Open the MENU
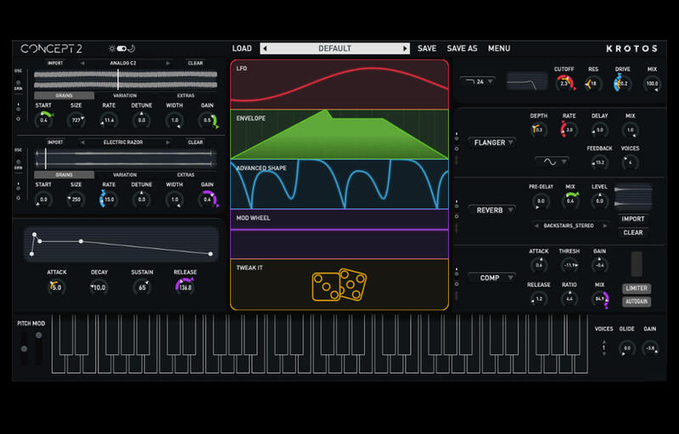Image resolution: width=679 pixels, height=434 pixels. (499, 49)
